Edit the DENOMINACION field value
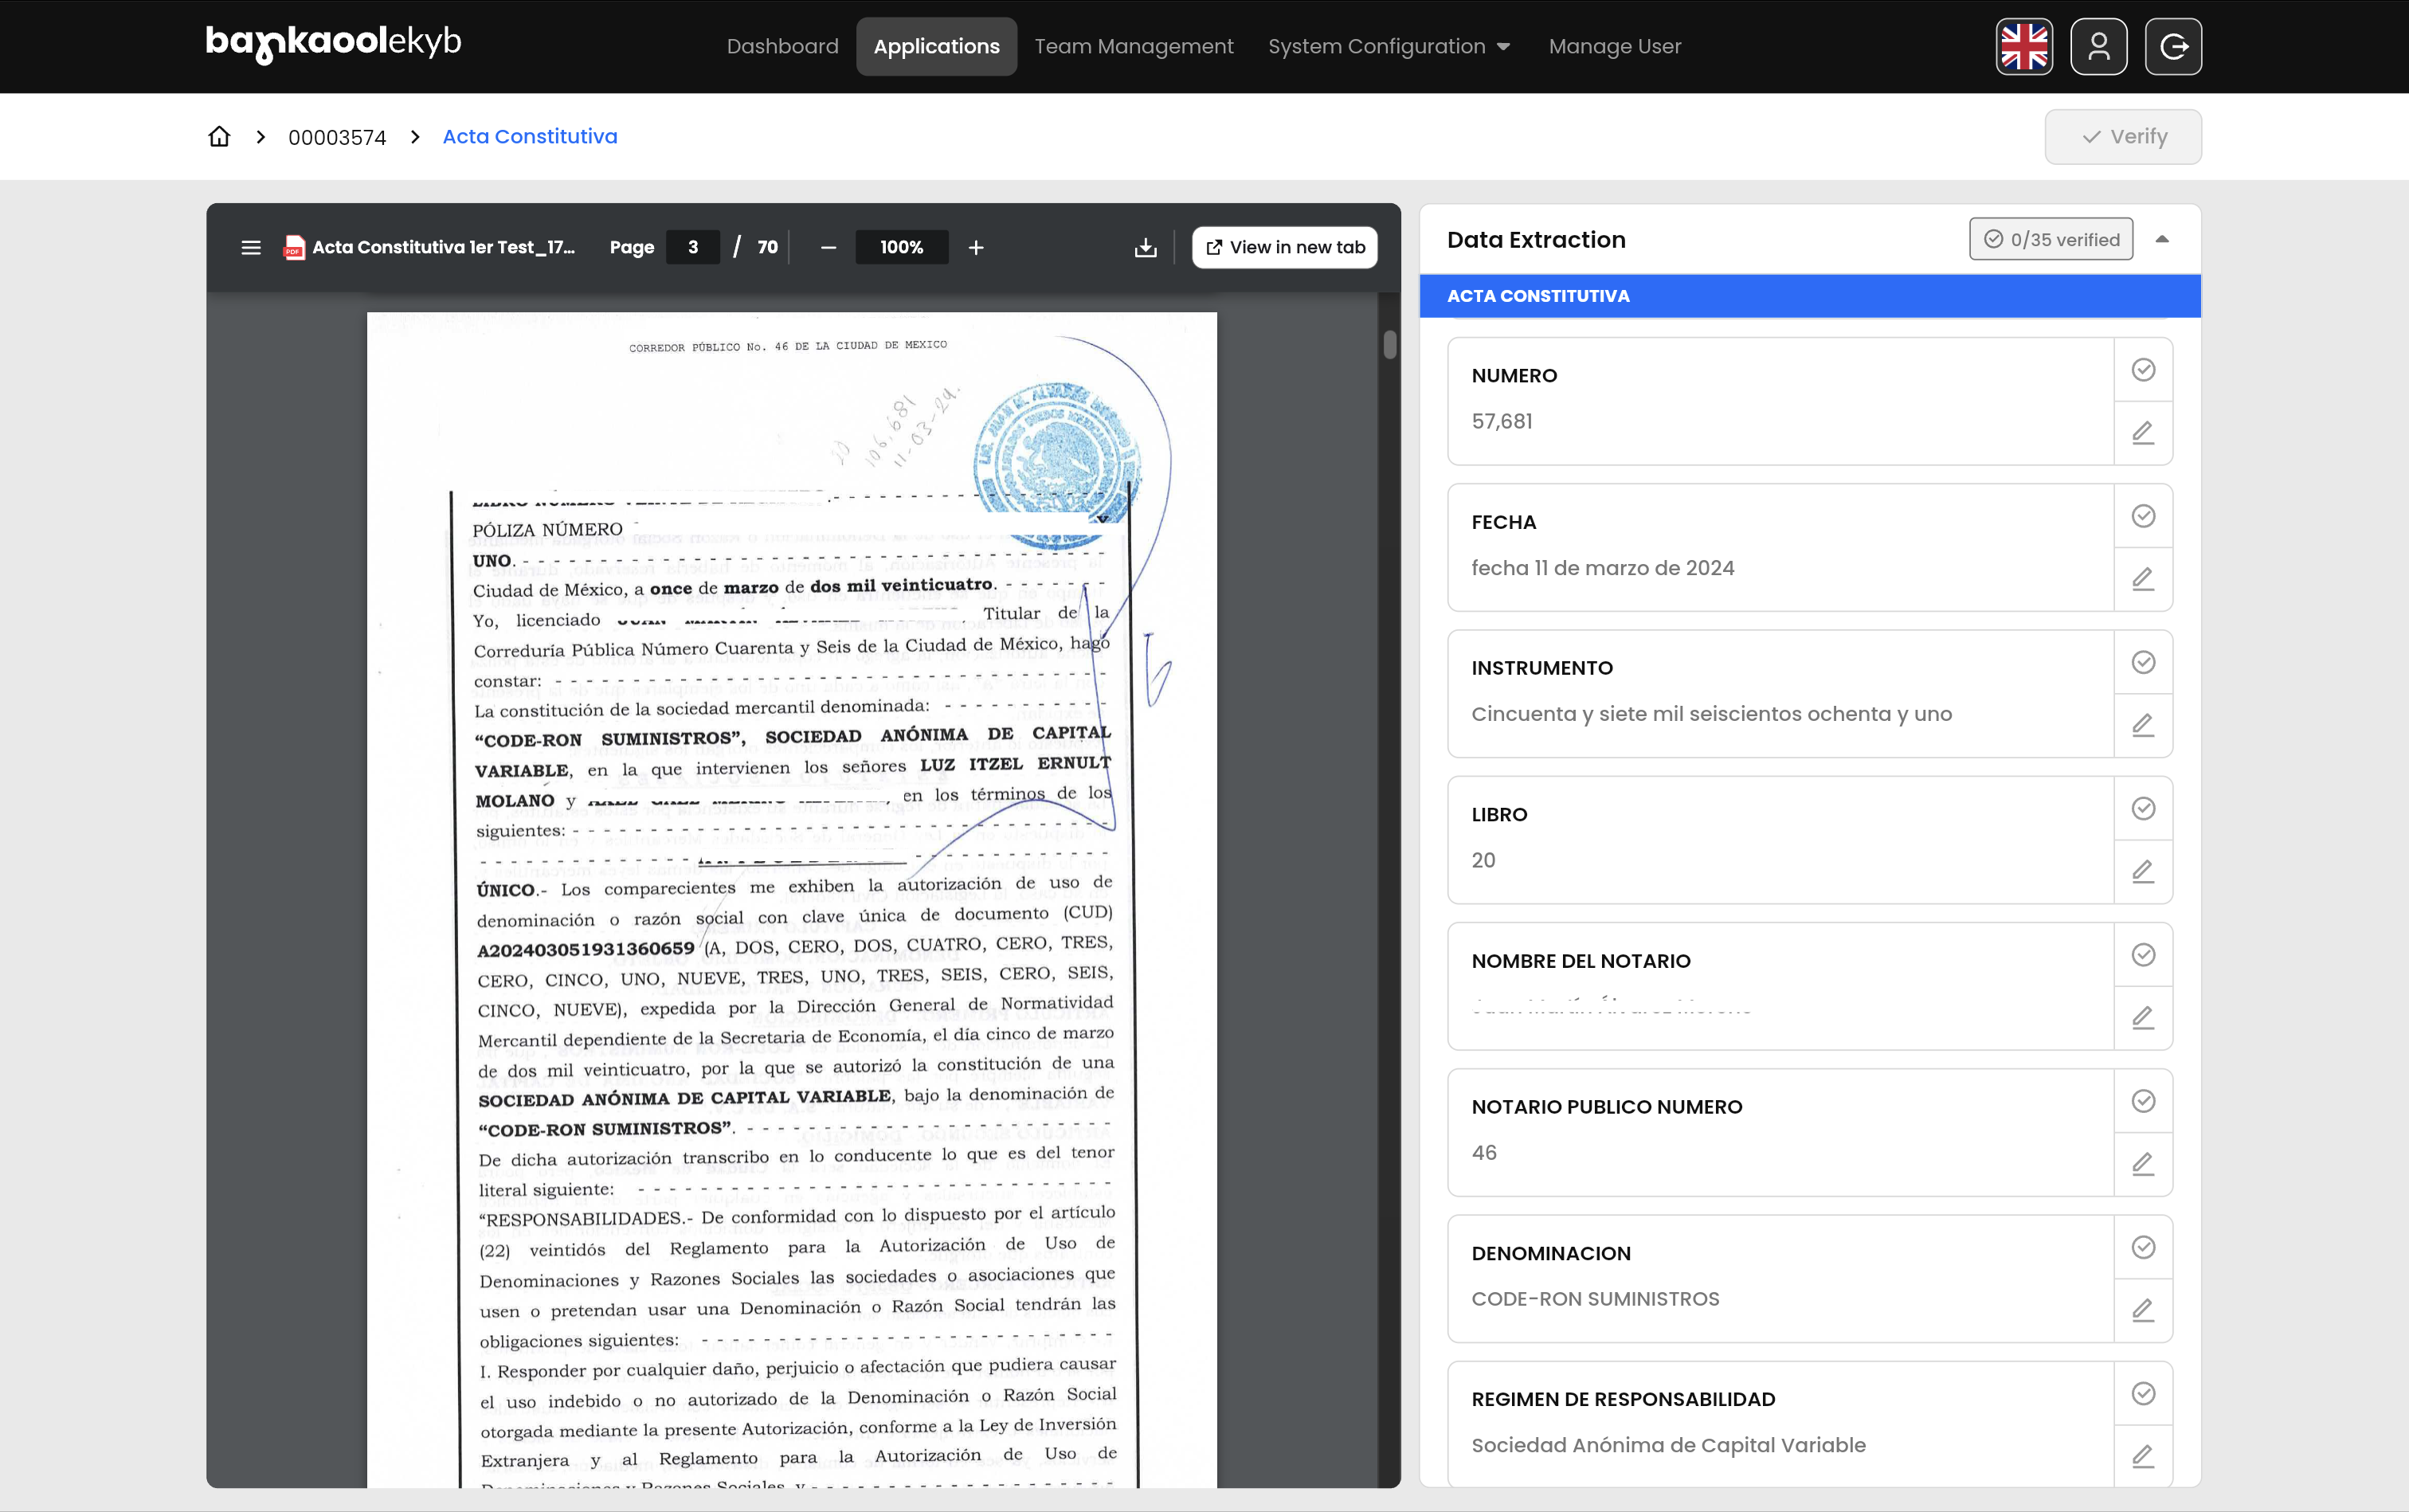 click(2143, 1310)
